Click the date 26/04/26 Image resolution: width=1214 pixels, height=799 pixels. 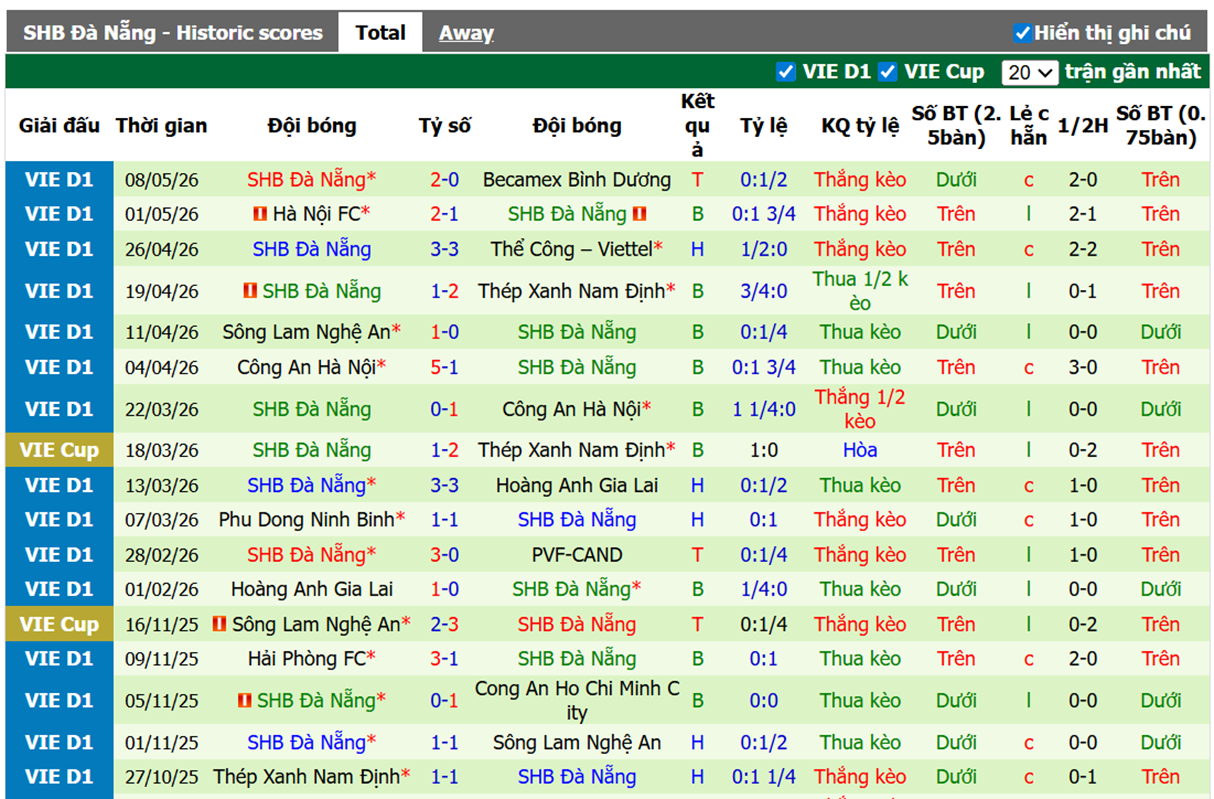pos(162,249)
